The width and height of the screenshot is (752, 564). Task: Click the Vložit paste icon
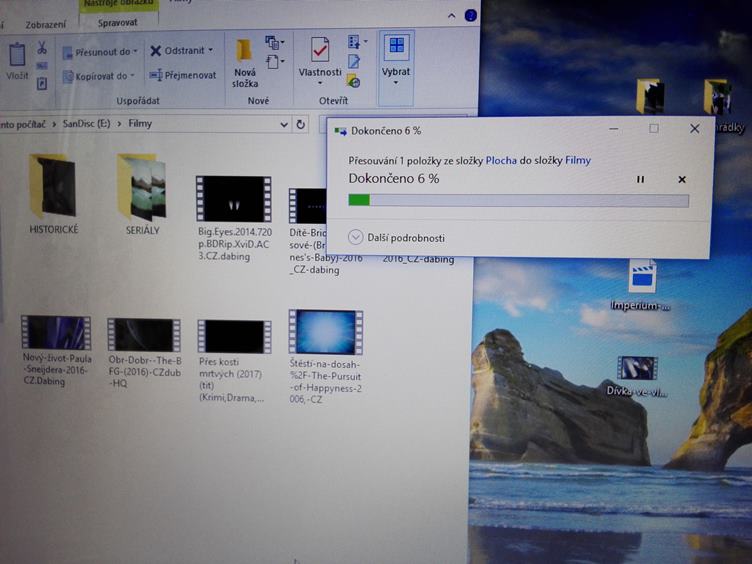tap(17, 55)
